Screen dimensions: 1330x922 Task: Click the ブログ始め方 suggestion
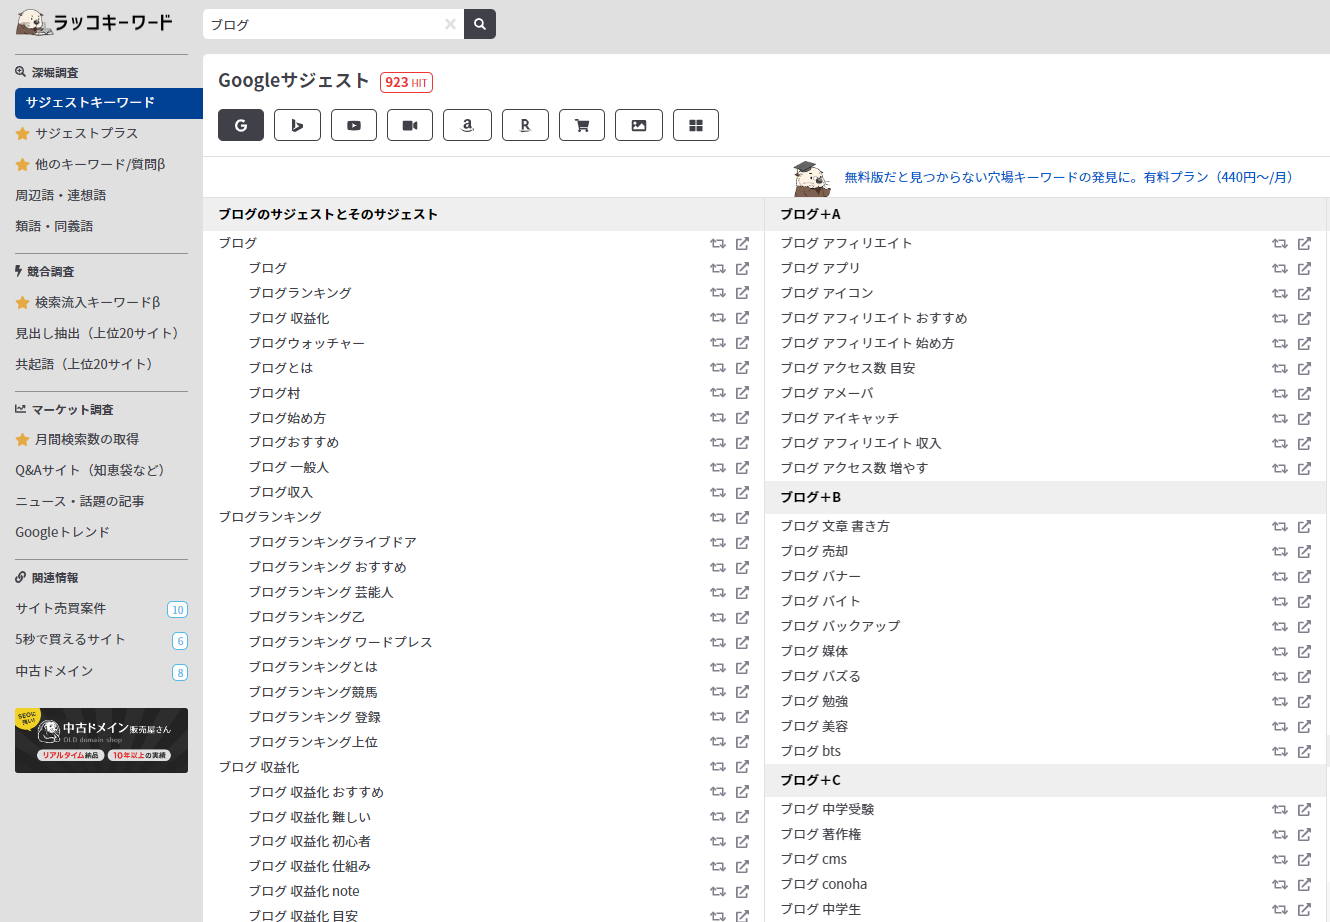287,418
